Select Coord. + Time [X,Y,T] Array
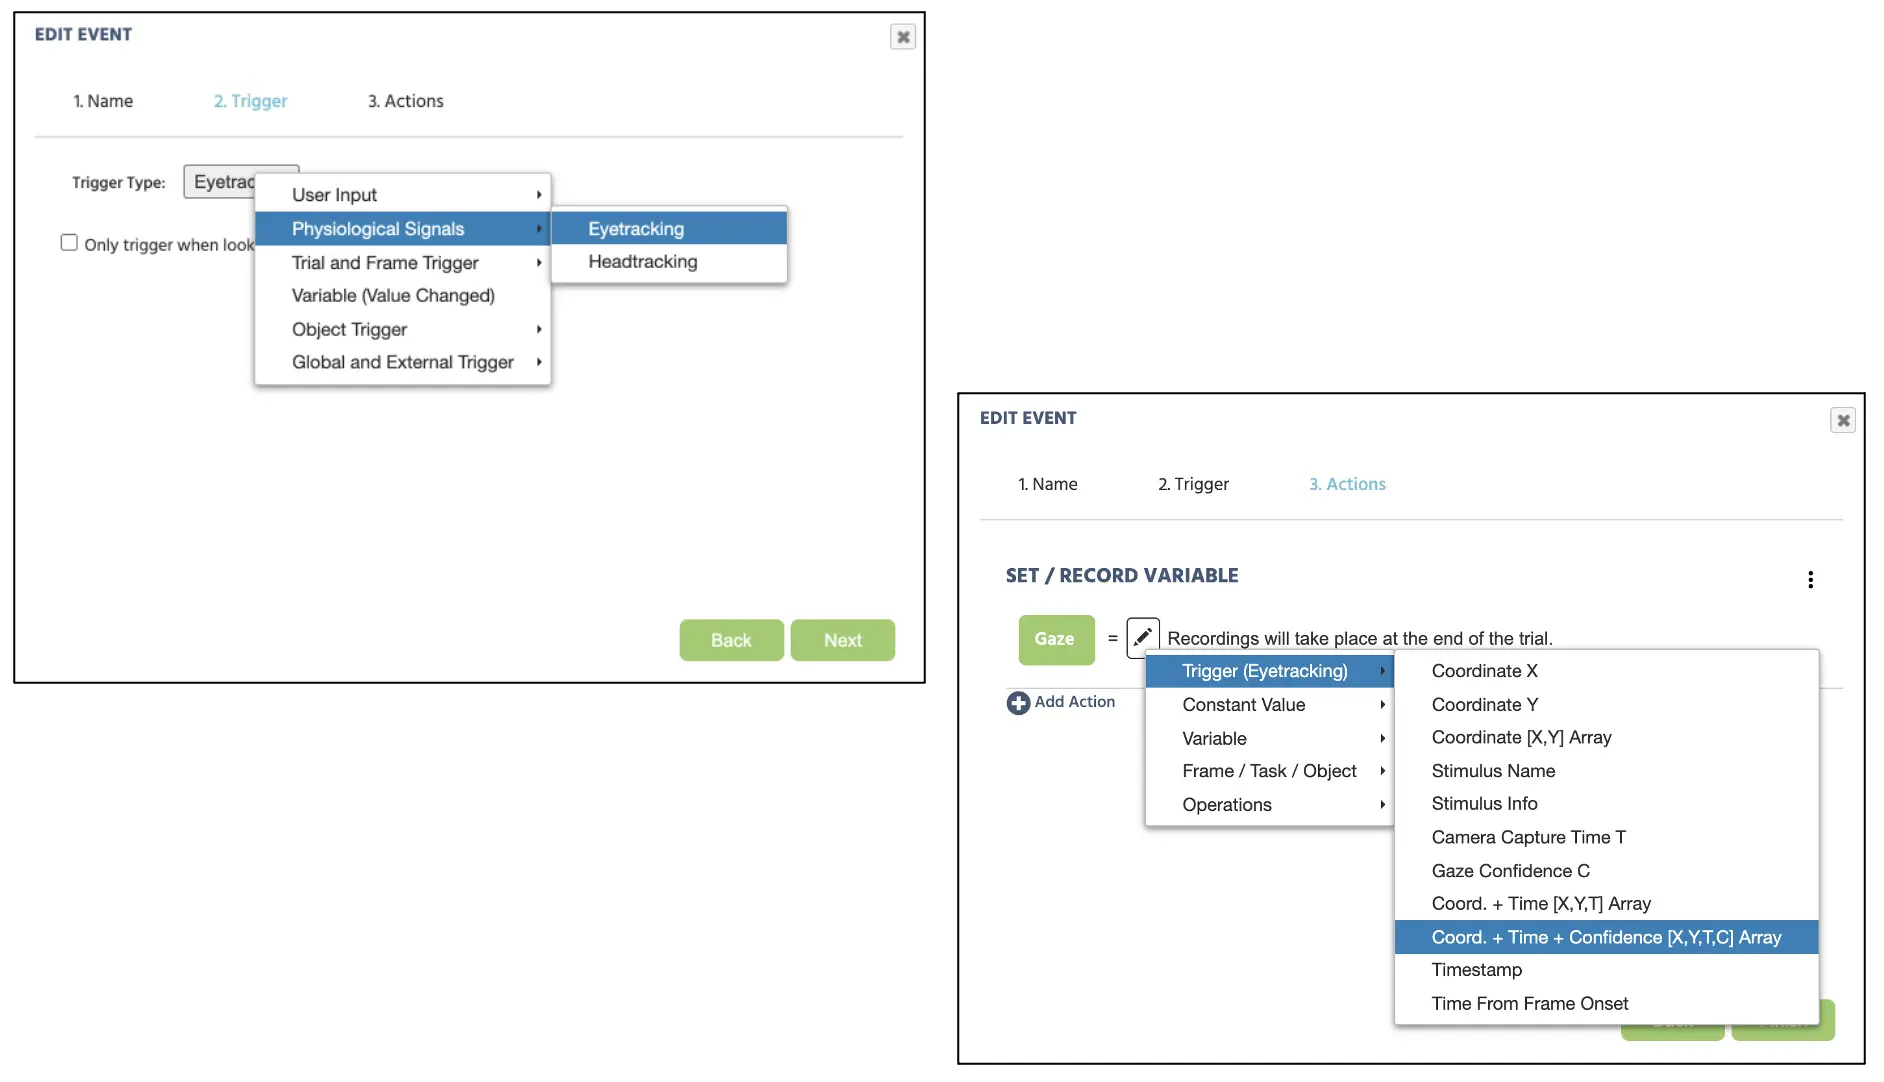The width and height of the screenshot is (1884, 1082). pos(1606,904)
